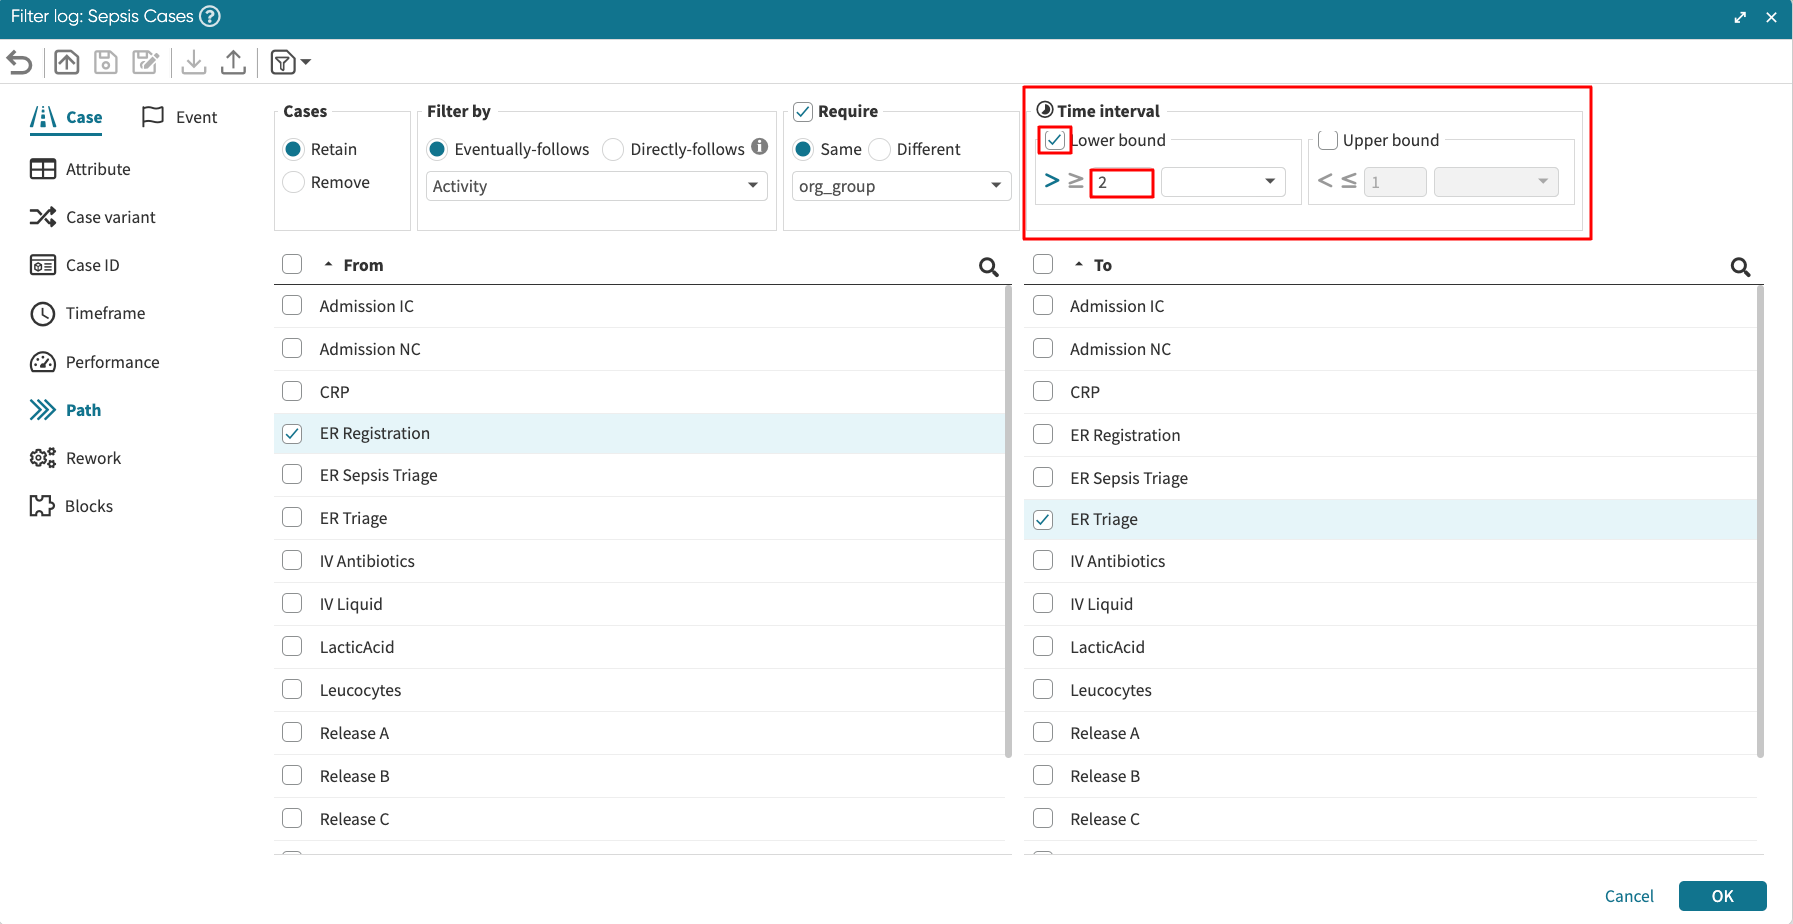Open the Rework filter

tap(93, 458)
